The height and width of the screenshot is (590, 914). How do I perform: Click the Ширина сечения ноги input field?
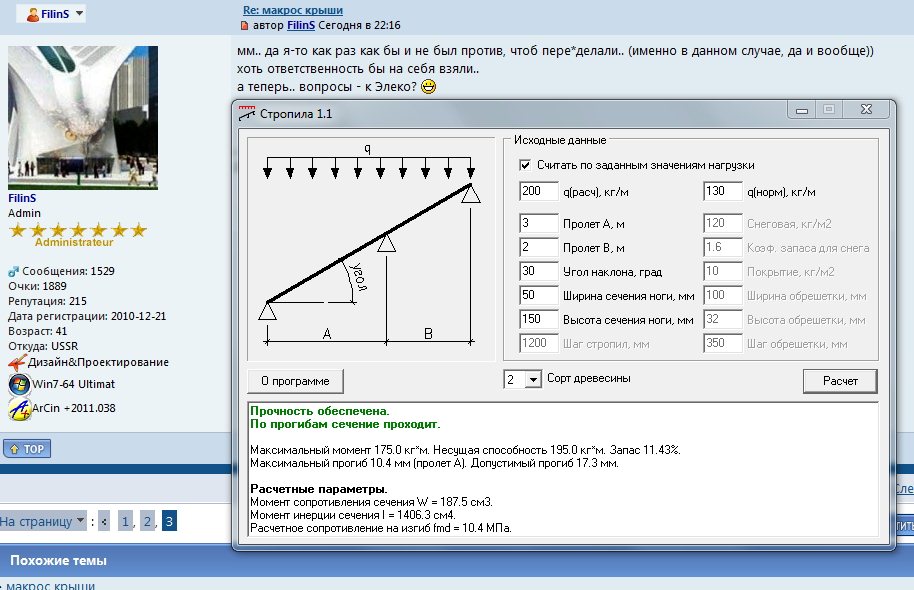click(539, 295)
